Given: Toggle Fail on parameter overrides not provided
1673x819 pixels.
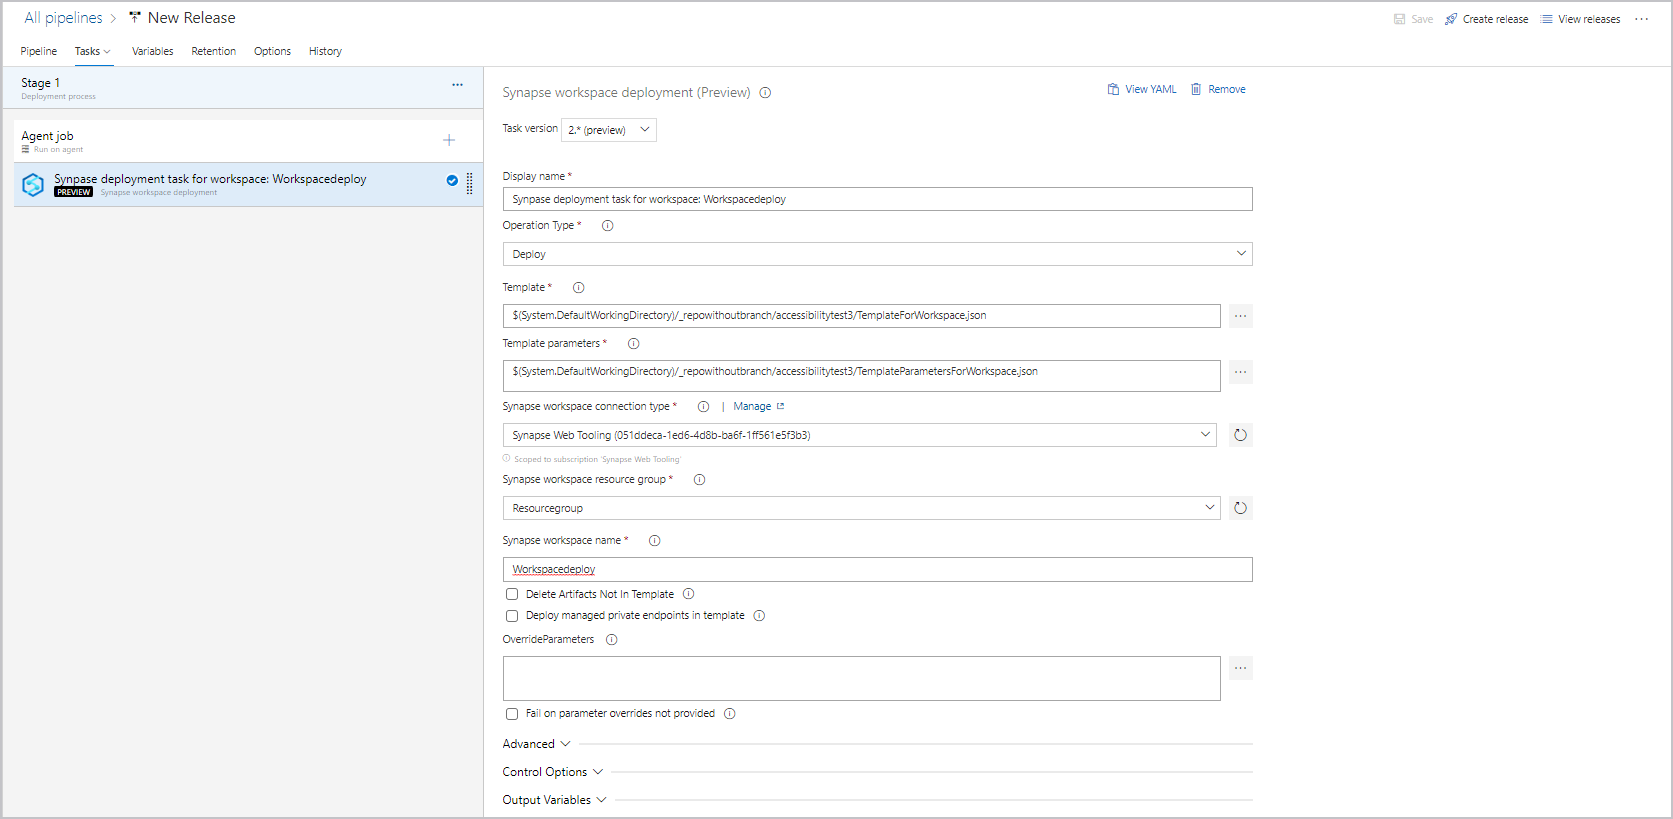Looking at the screenshot, I should coord(512,714).
